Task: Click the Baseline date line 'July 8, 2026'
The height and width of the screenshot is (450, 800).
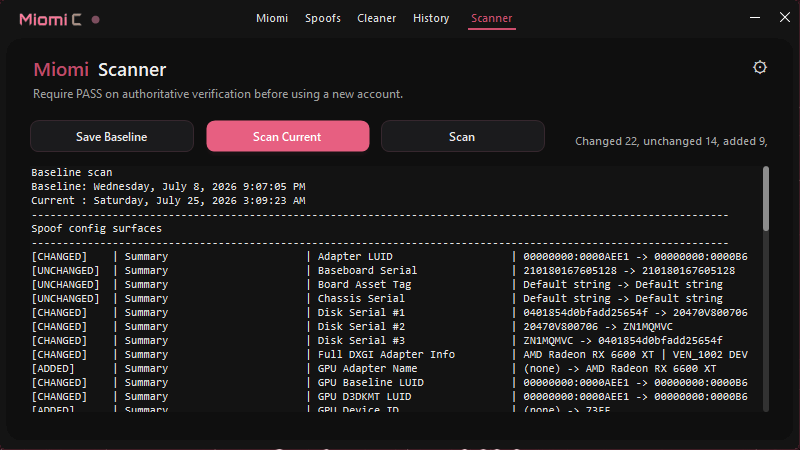Action: tap(168, 187)
